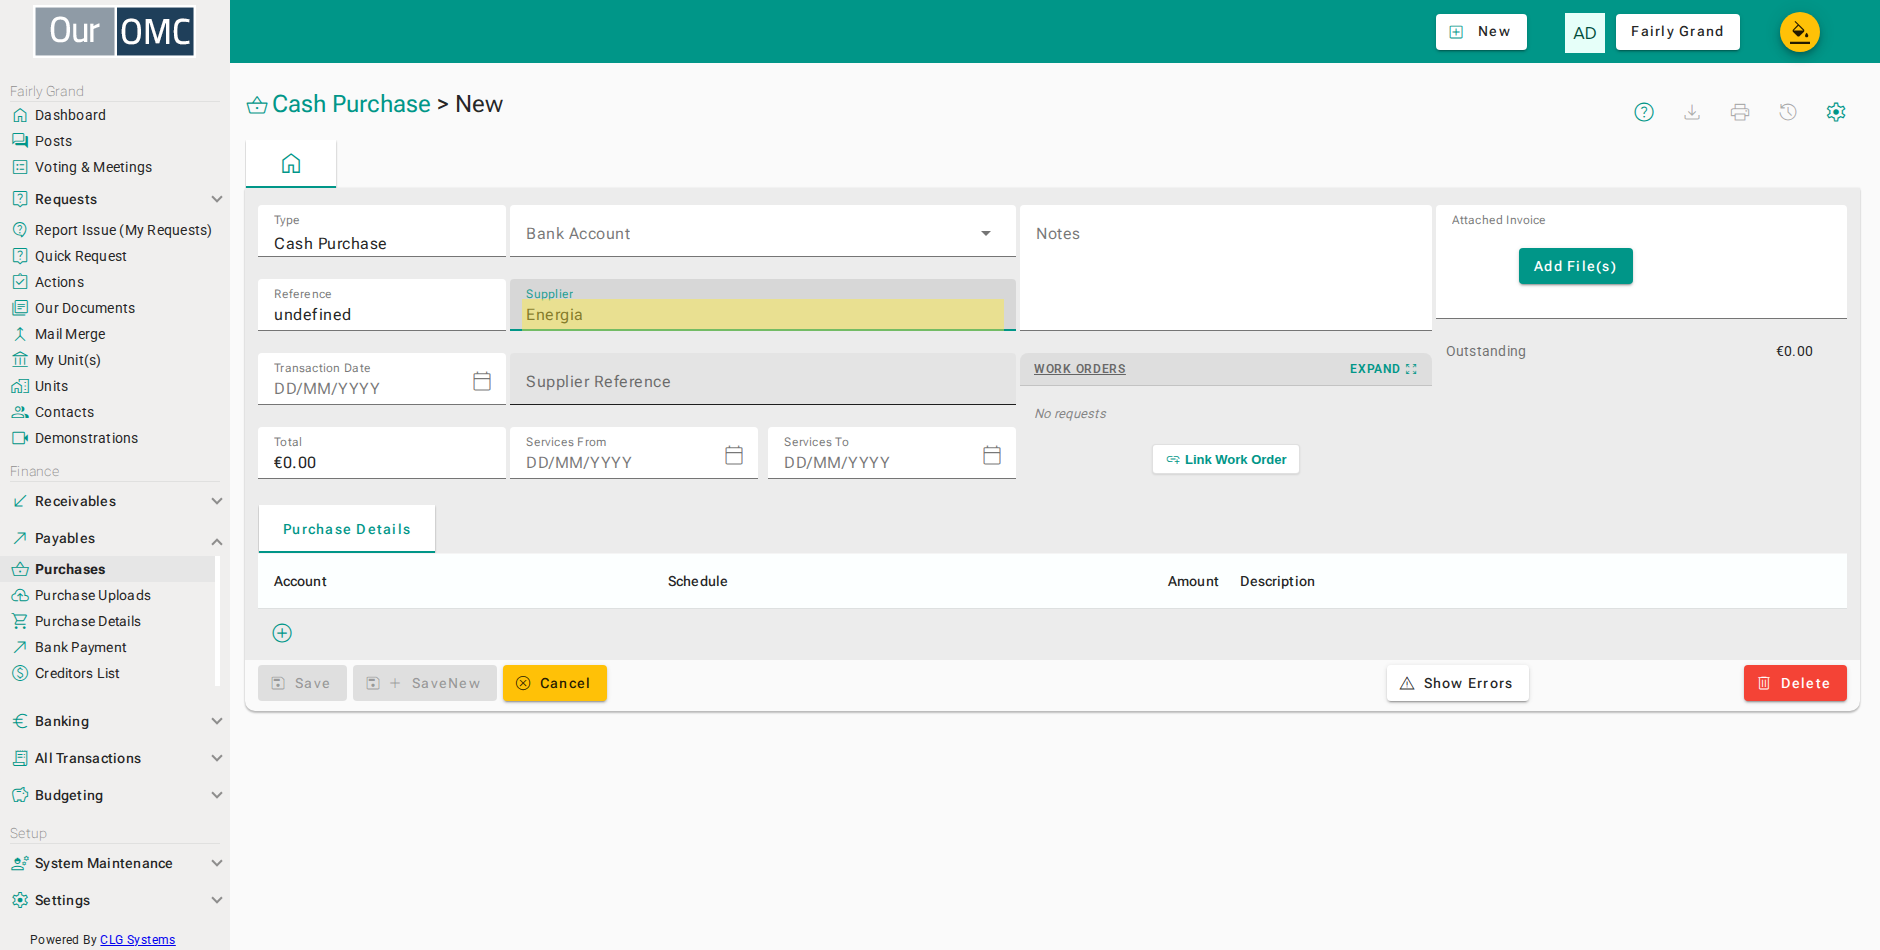Click the download icon in header
Viewport: 1880px width, 950px height.
(1692, 112)
